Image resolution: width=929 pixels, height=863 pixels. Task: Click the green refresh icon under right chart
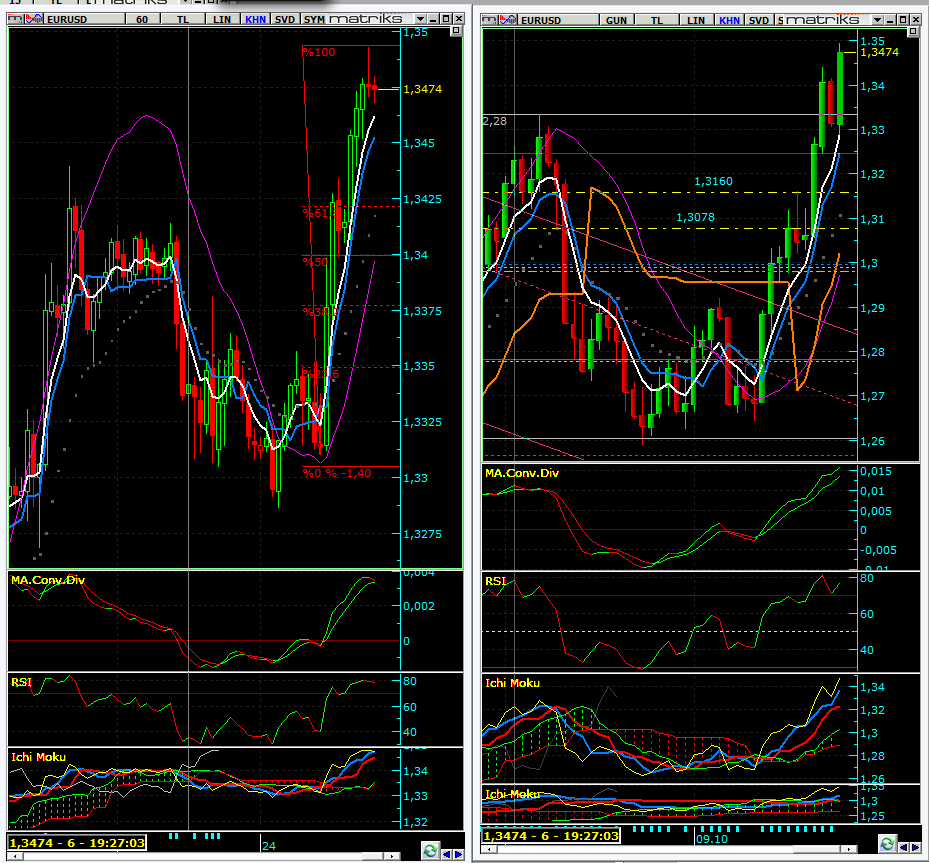[888, 845]
